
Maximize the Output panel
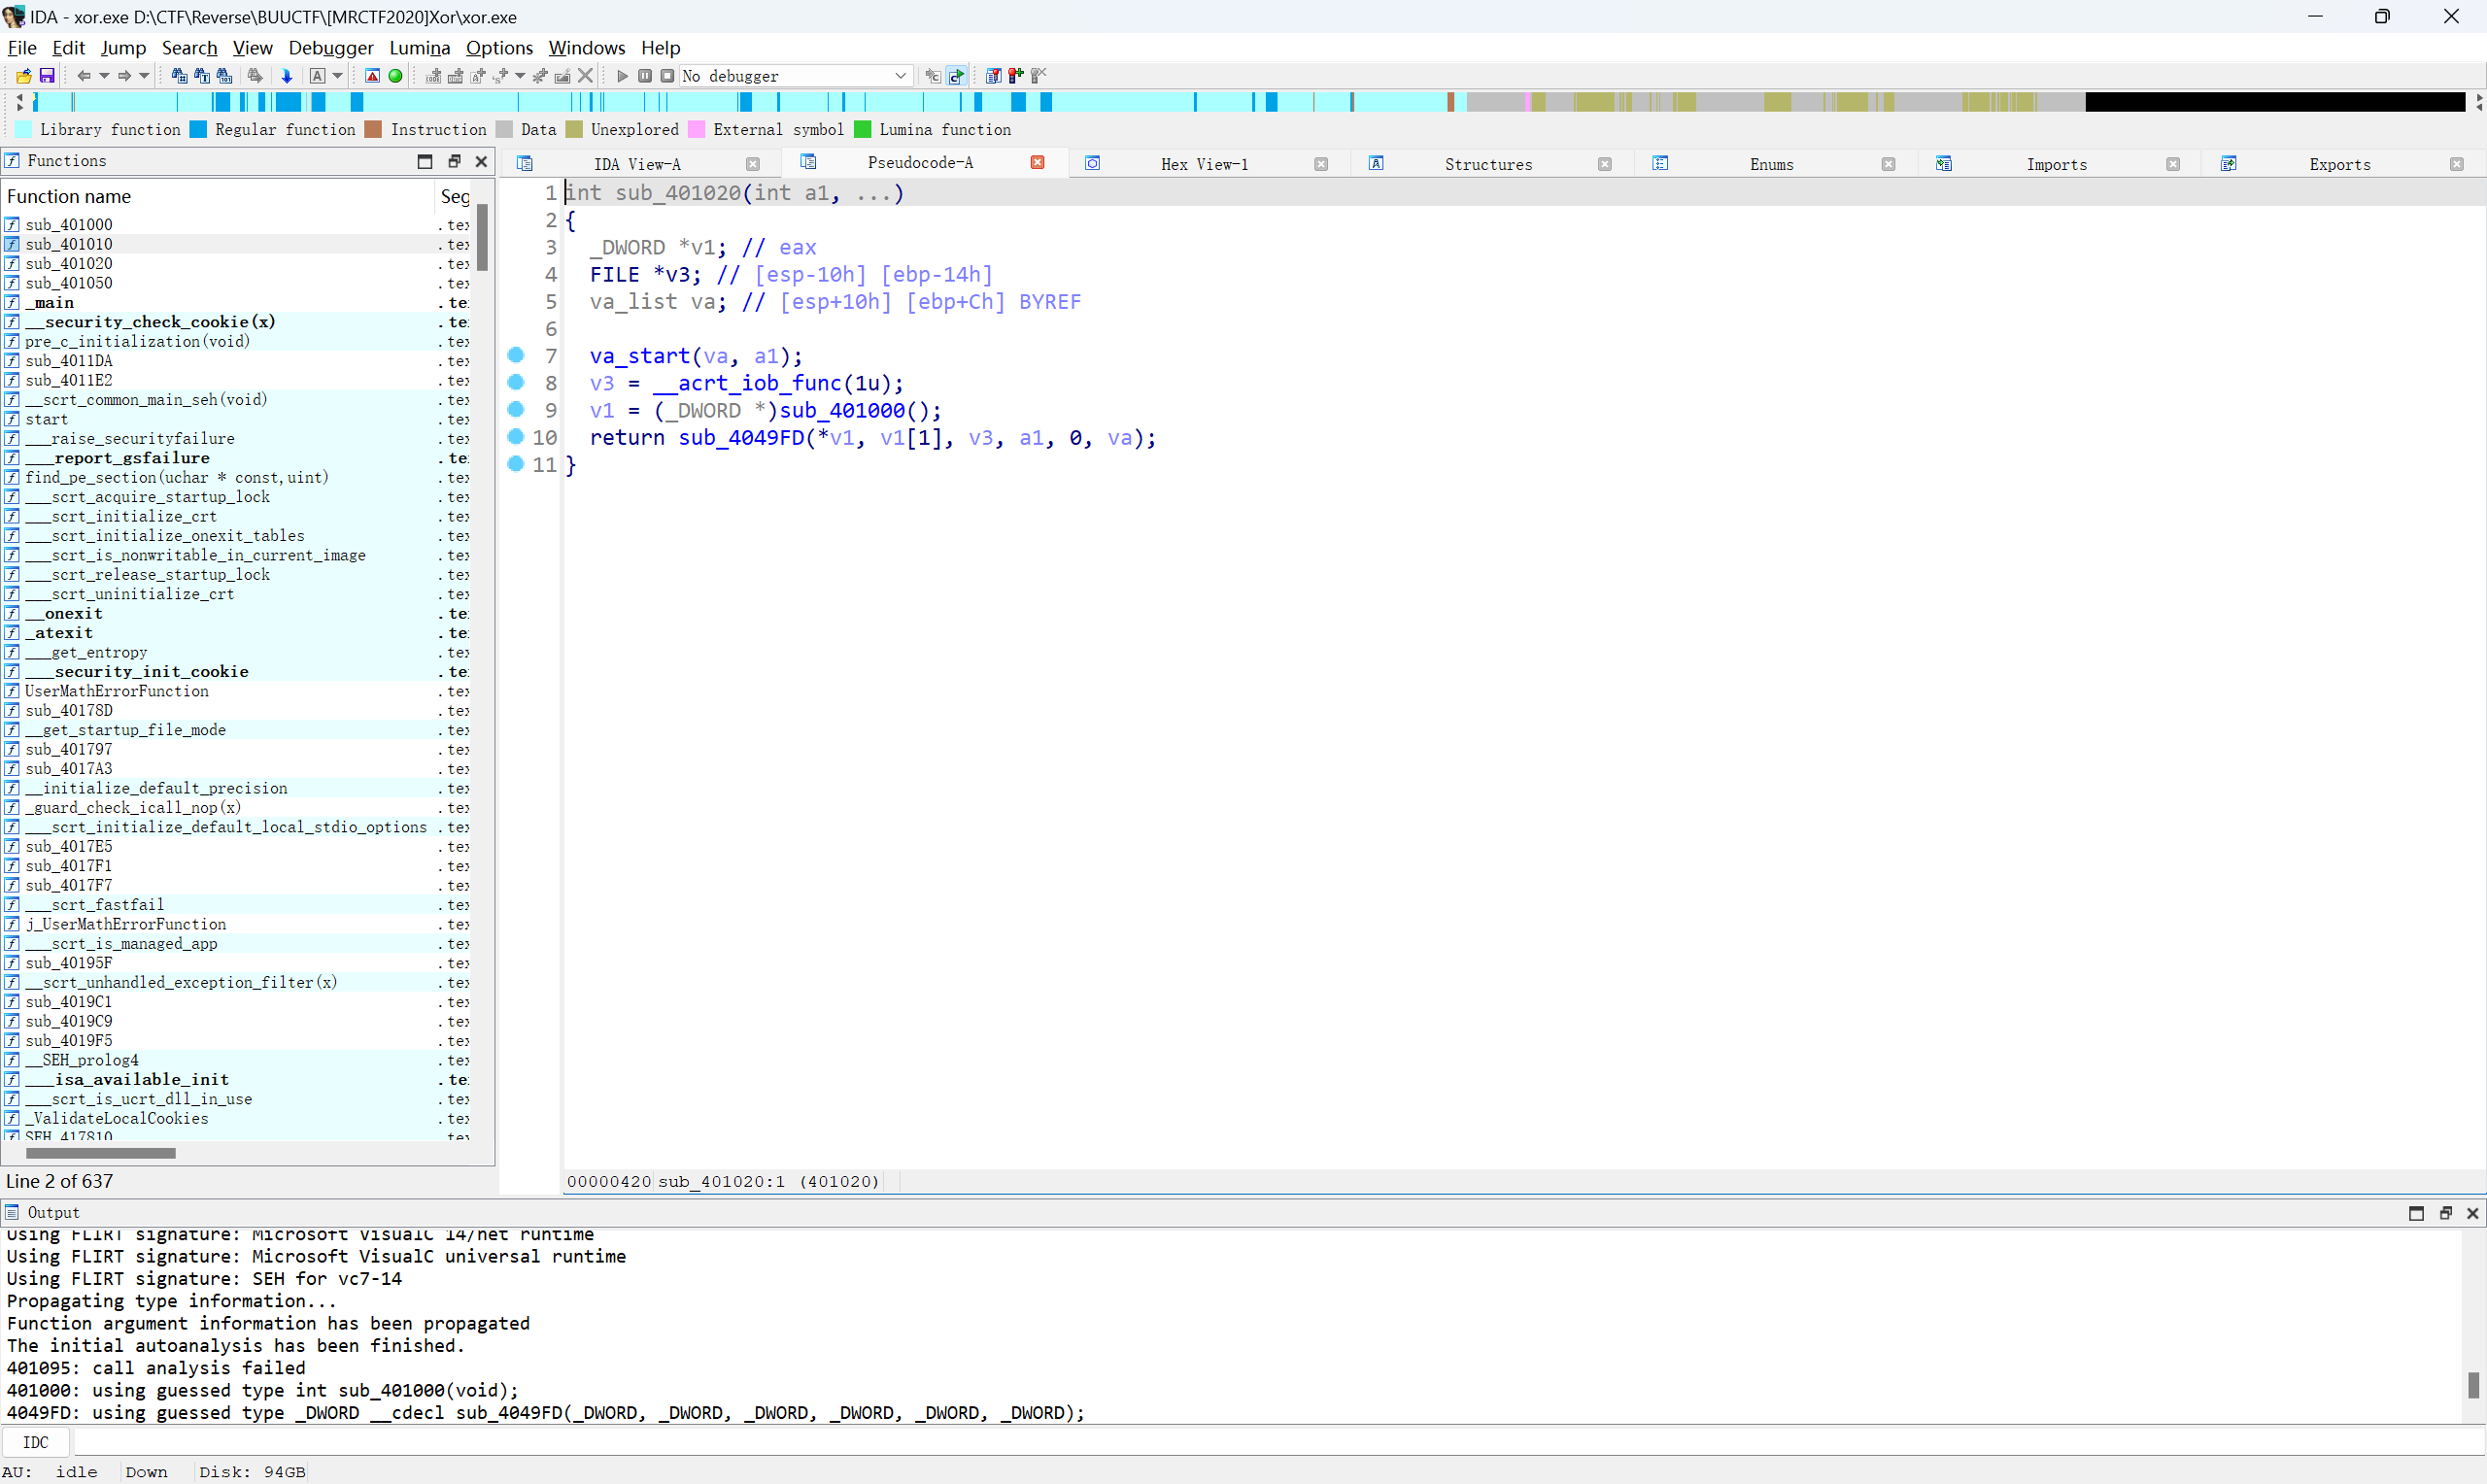pos(2416,1213)
